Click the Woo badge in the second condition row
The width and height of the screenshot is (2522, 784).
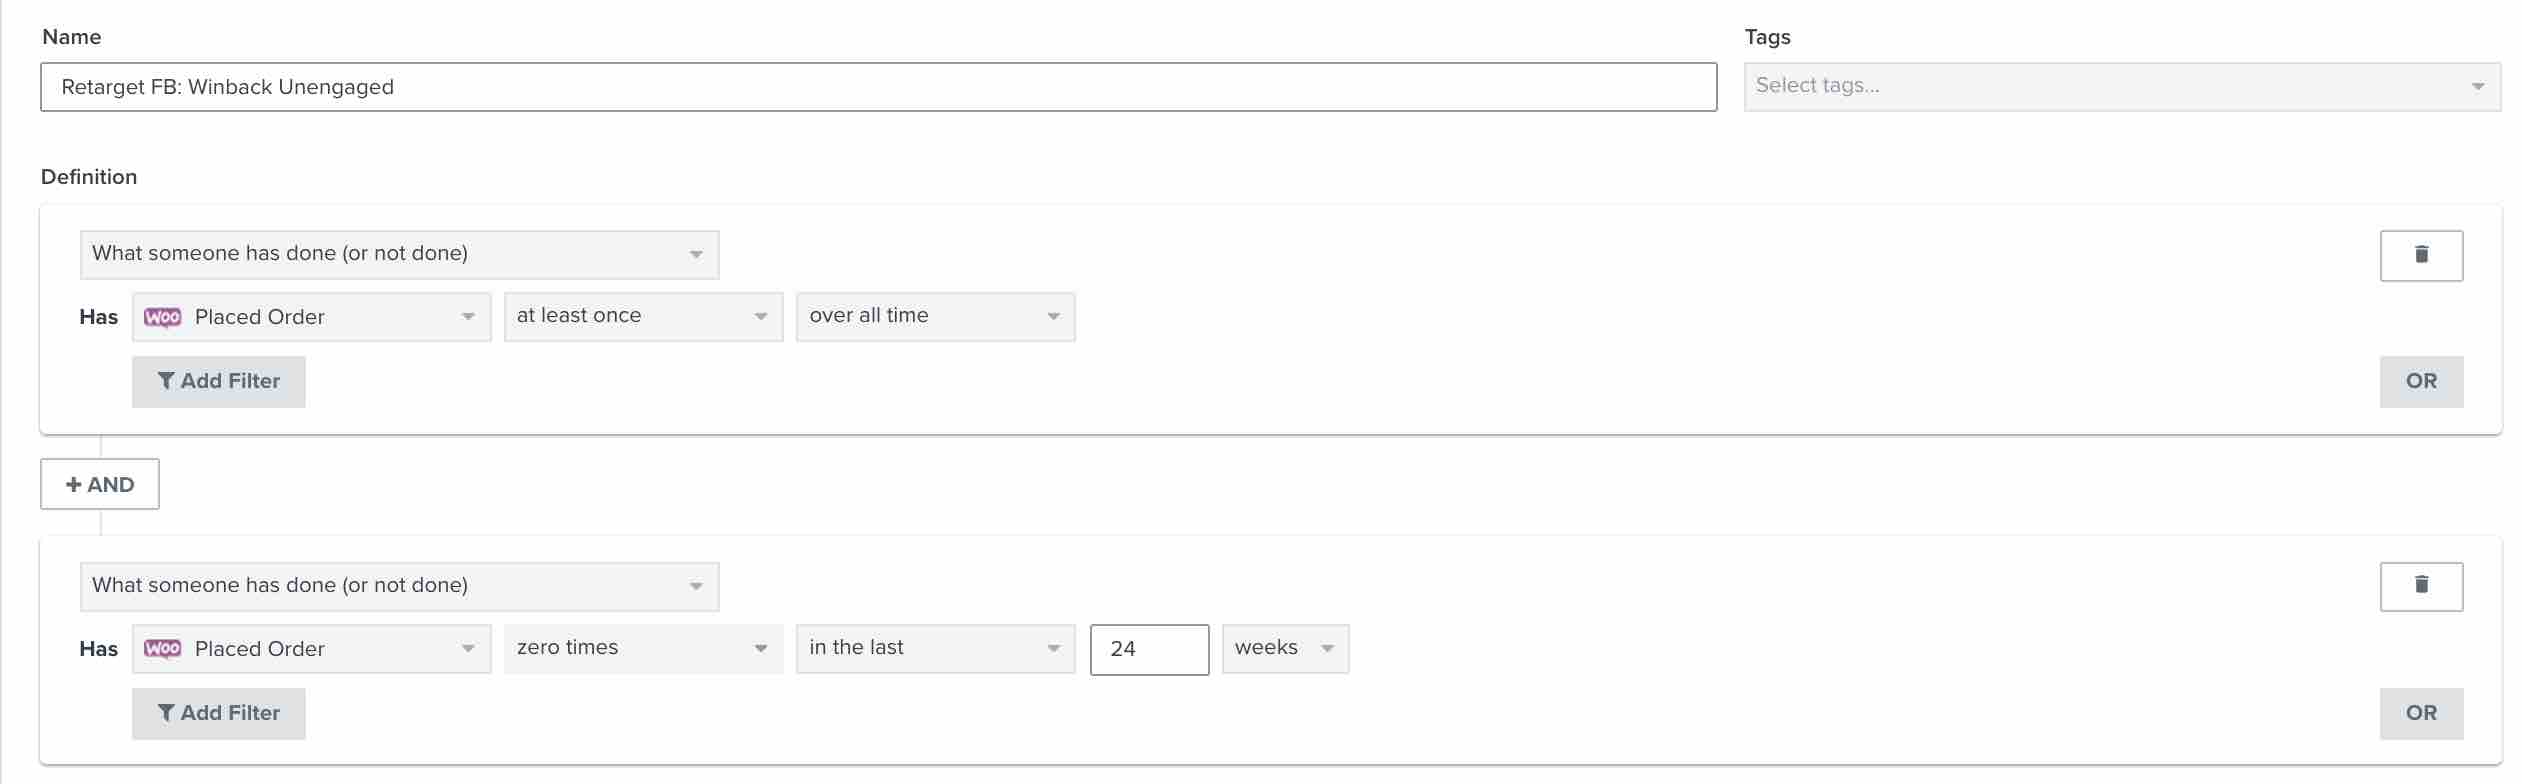coord(163,648)
